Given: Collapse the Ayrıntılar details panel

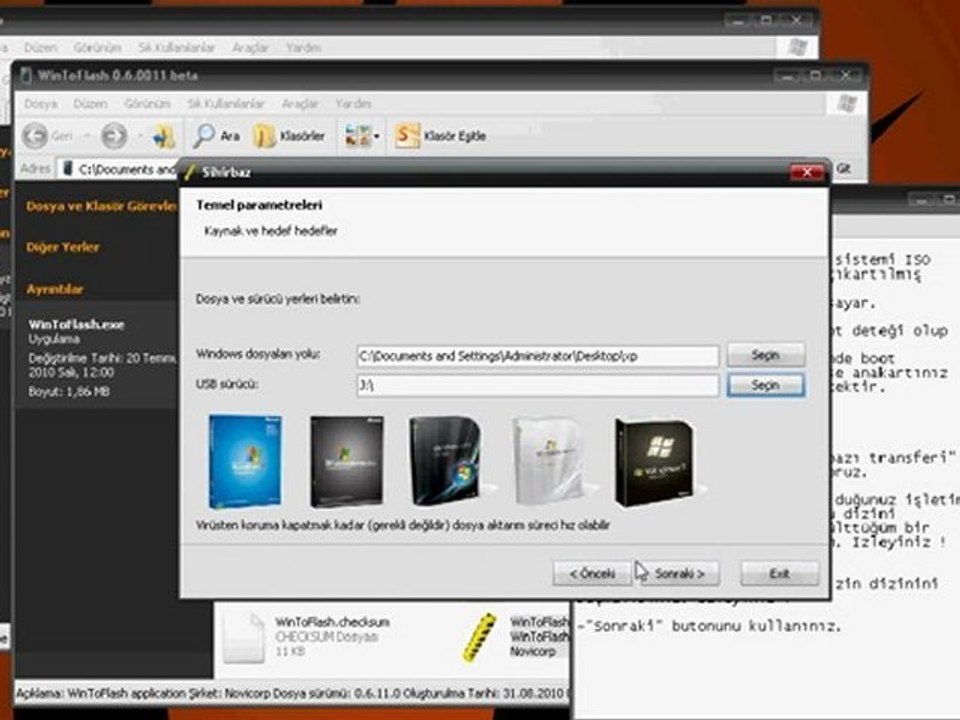Looking at the screenshot, I should [x=54, y=289].
